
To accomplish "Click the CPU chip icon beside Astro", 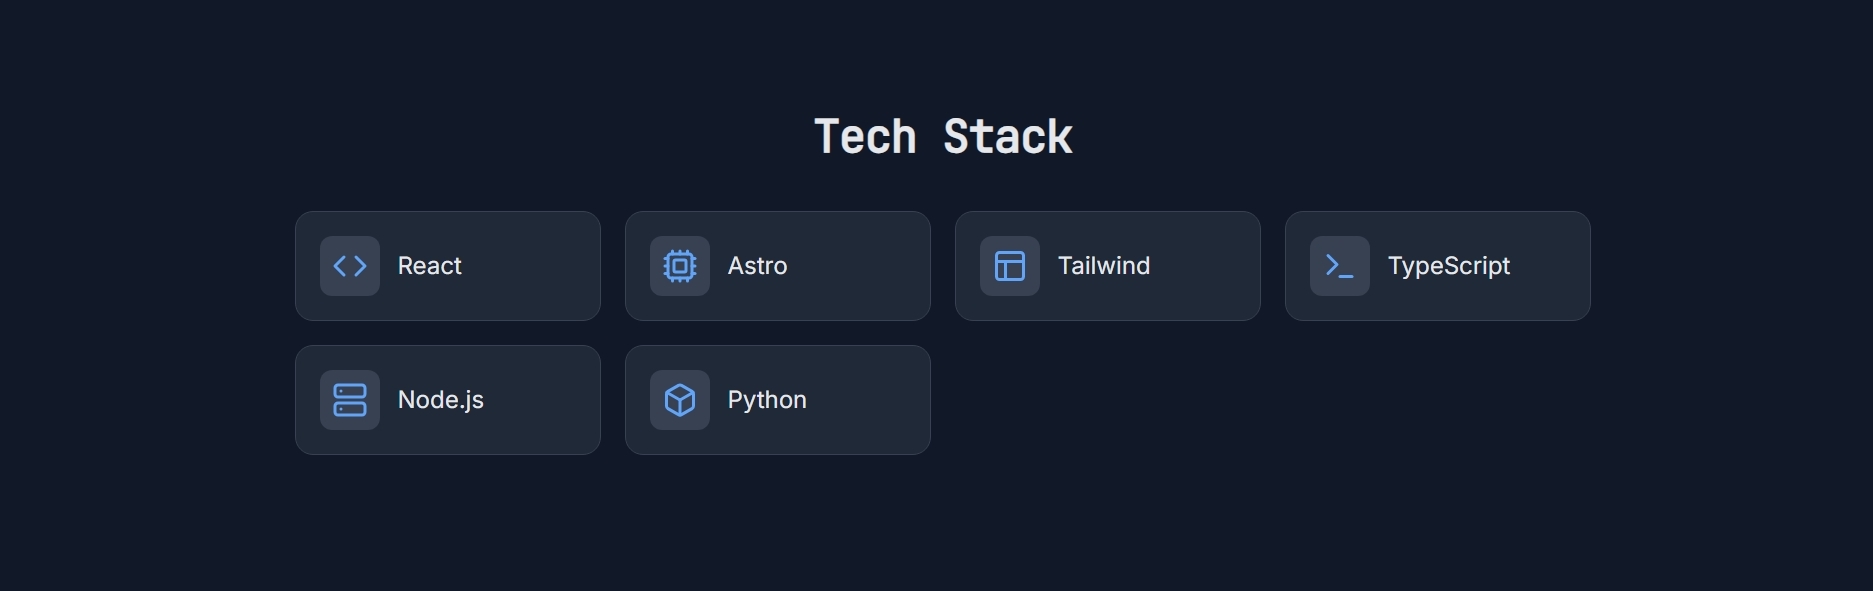I will click(680, 266).
